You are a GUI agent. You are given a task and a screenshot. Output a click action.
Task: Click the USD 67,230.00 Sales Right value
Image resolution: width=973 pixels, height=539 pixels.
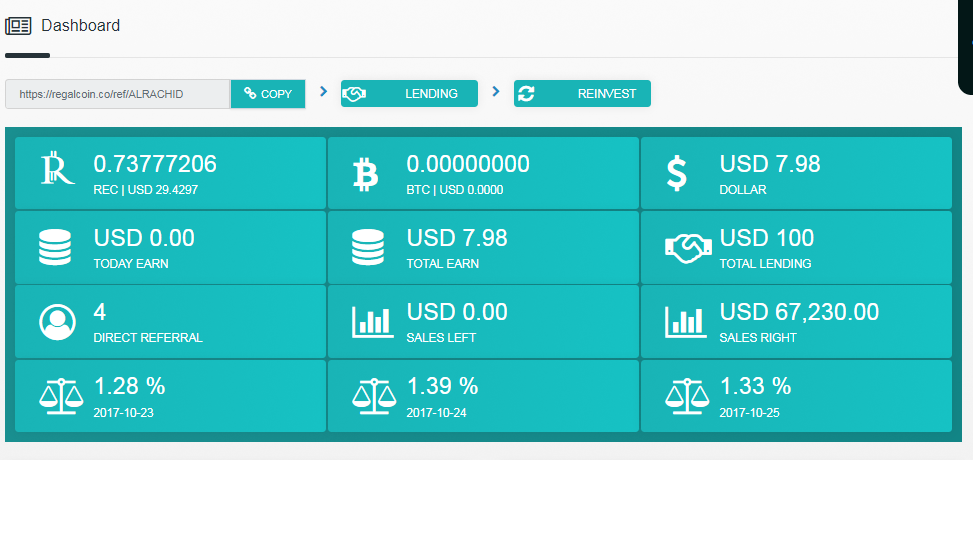click(799, 311)
